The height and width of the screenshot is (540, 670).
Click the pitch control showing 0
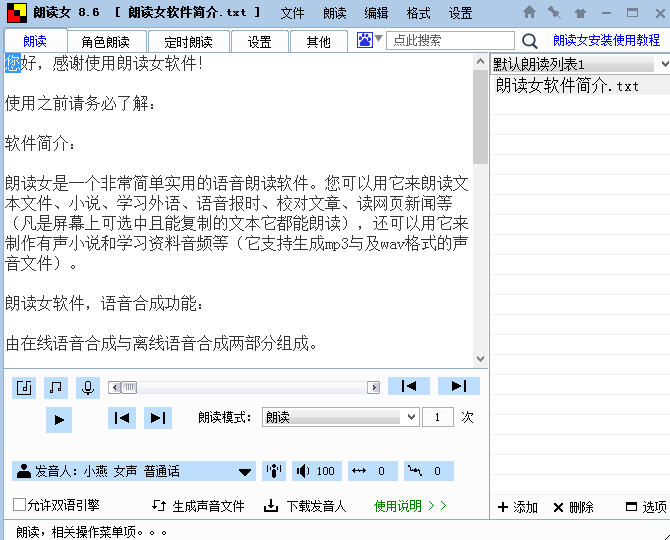tap(429, 471)
